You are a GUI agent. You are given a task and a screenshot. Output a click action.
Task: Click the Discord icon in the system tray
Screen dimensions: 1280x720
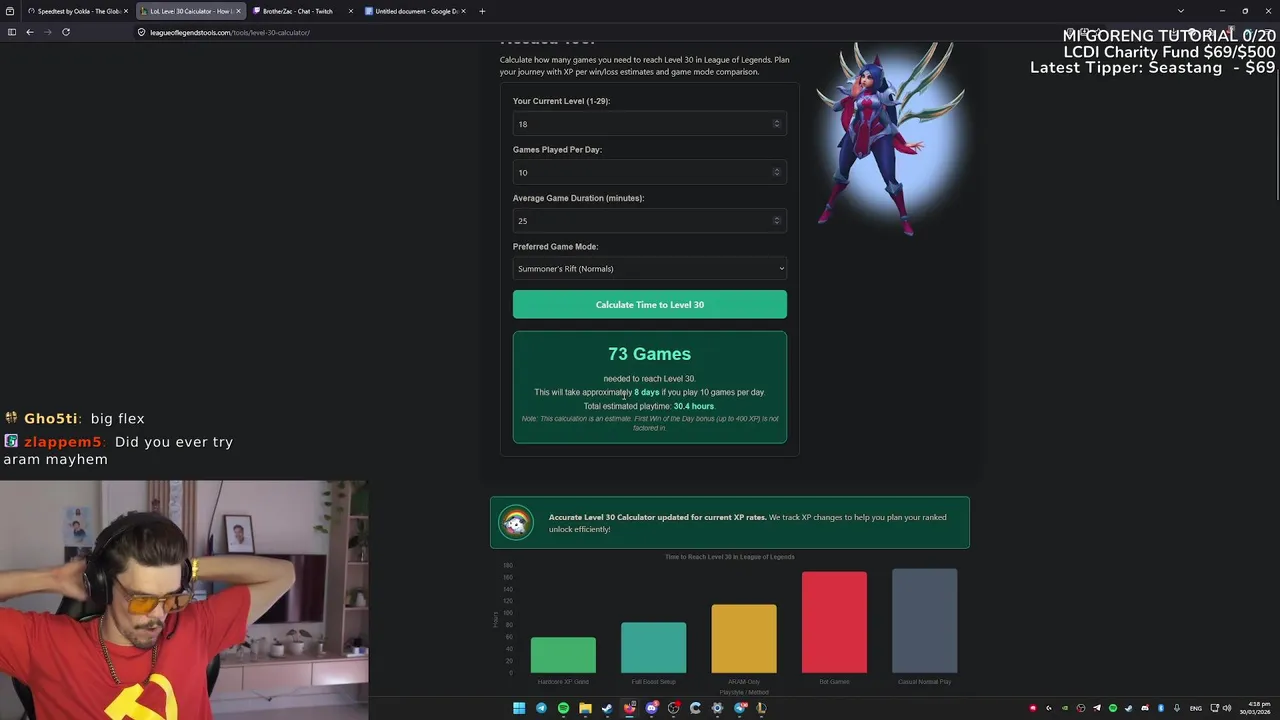[x=1145, y=708]
